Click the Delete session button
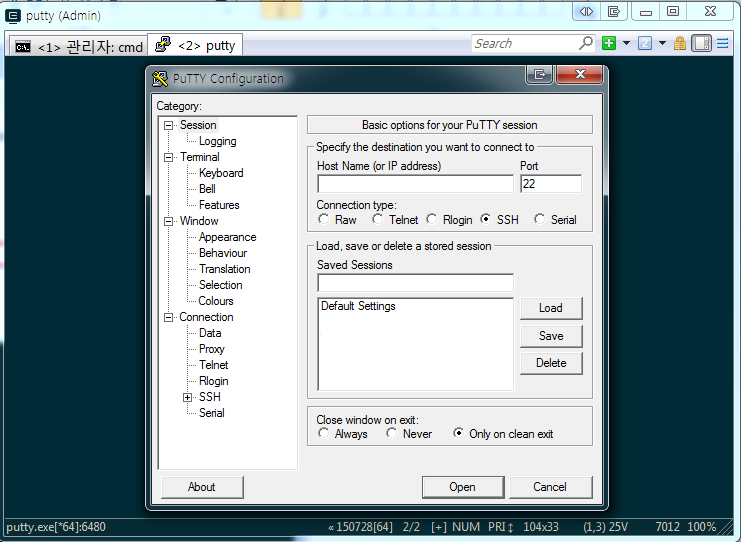The height and width of the screenshot is (542, 741). click(x=551, y=363)
